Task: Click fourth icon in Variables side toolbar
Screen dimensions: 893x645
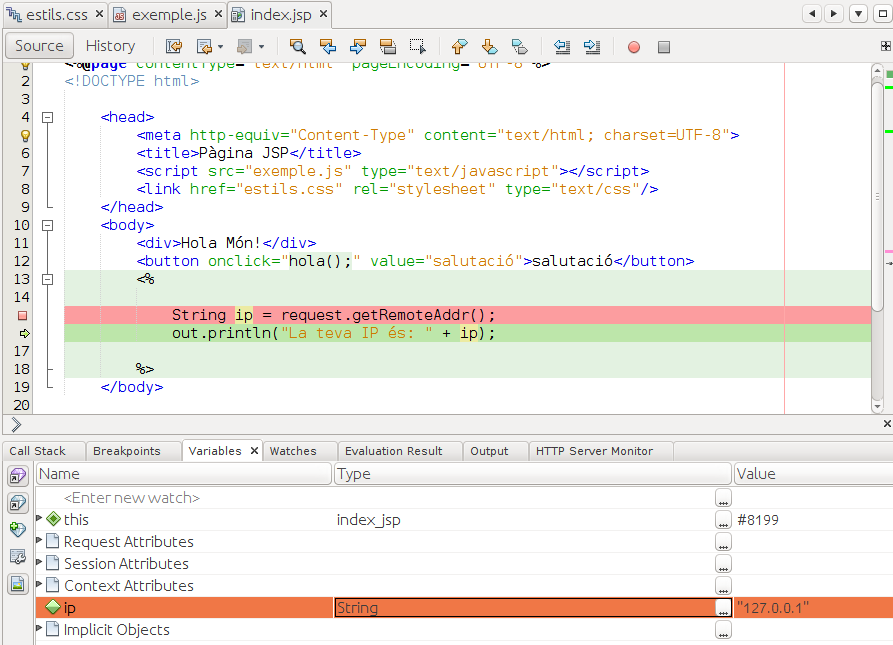Action: click(x=18, y=557)
